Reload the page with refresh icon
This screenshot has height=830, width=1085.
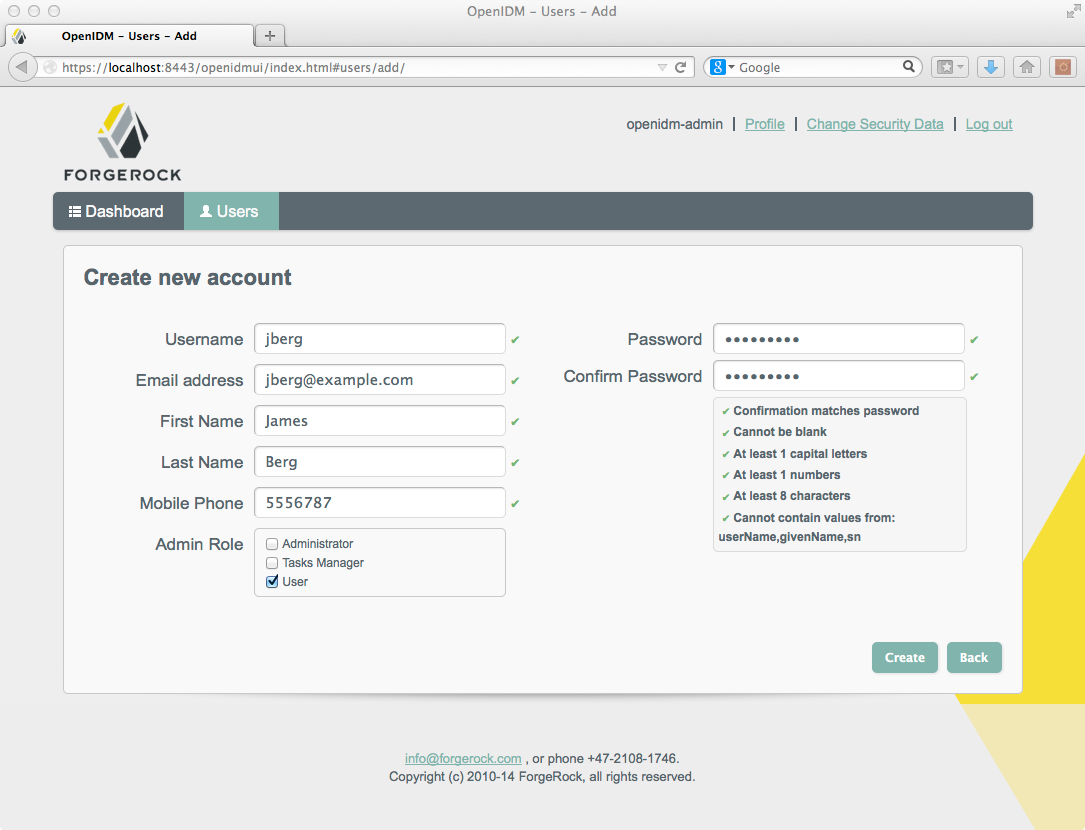pyautogui.click(x=681, y=67)
